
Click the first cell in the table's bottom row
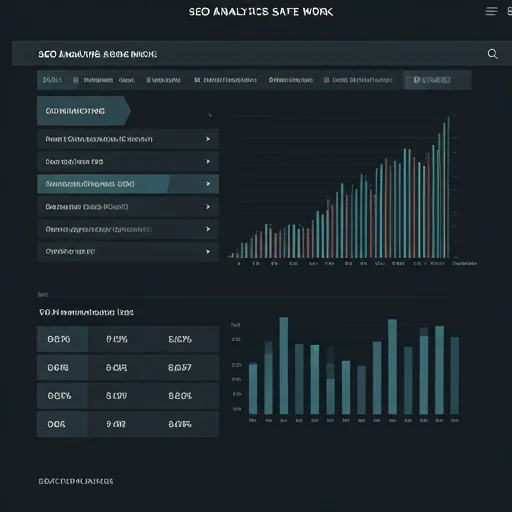point(62,424)
